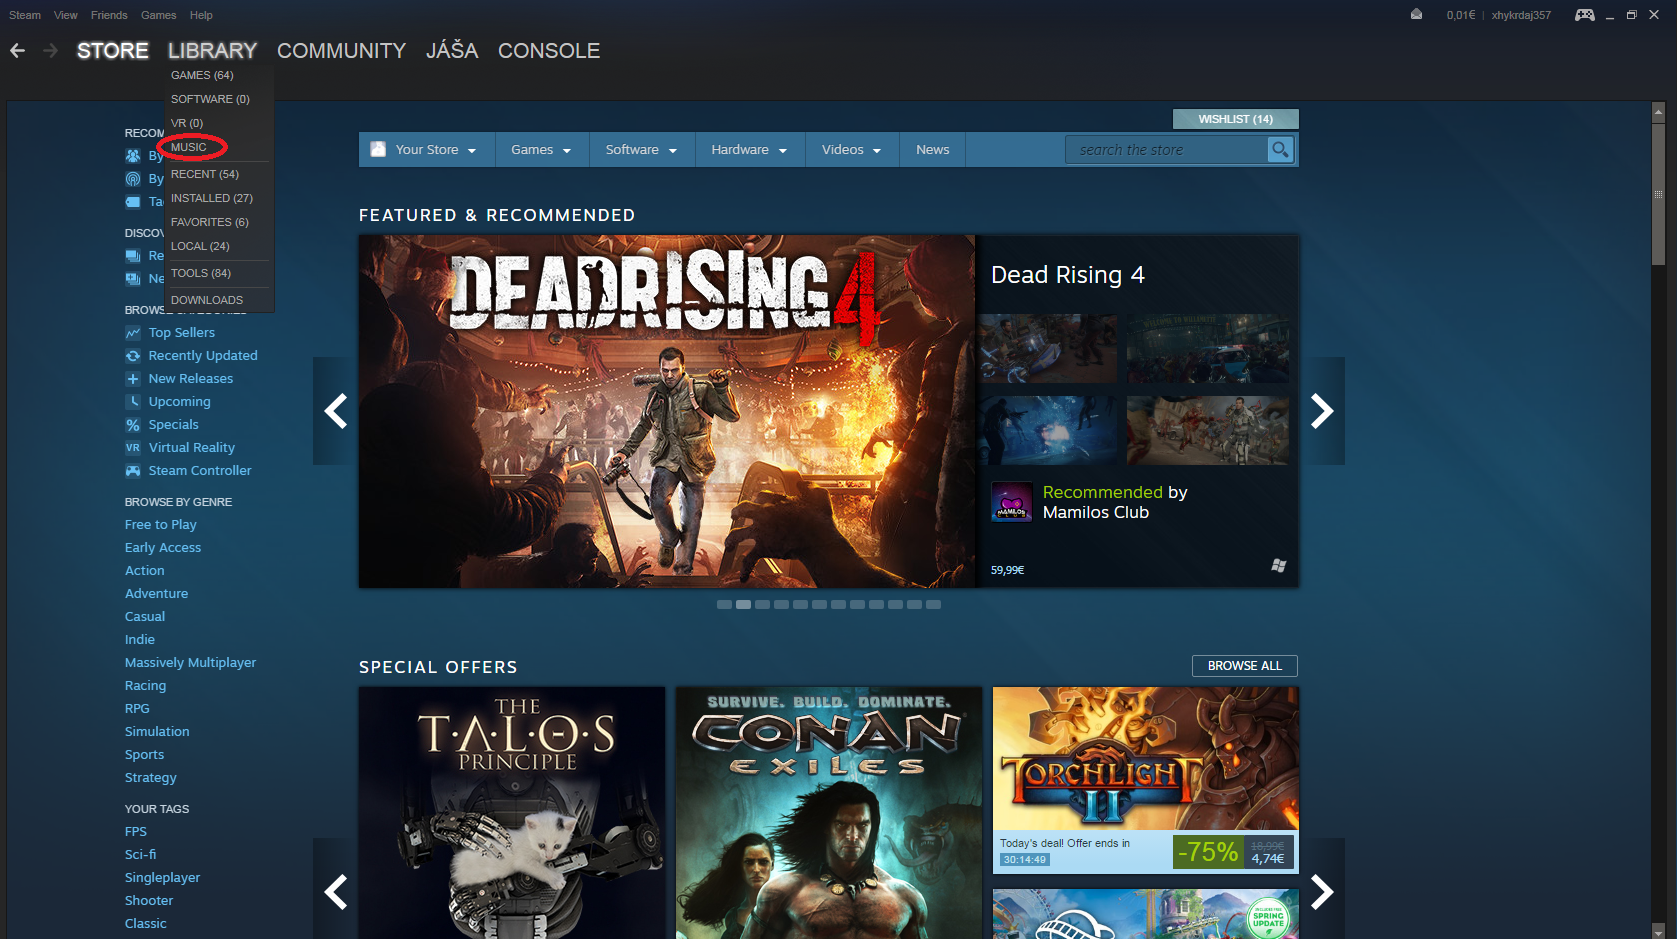Go back with the left arrow navigation icon
Screen dimensions: 1677x939
click(x=17, y=50)
